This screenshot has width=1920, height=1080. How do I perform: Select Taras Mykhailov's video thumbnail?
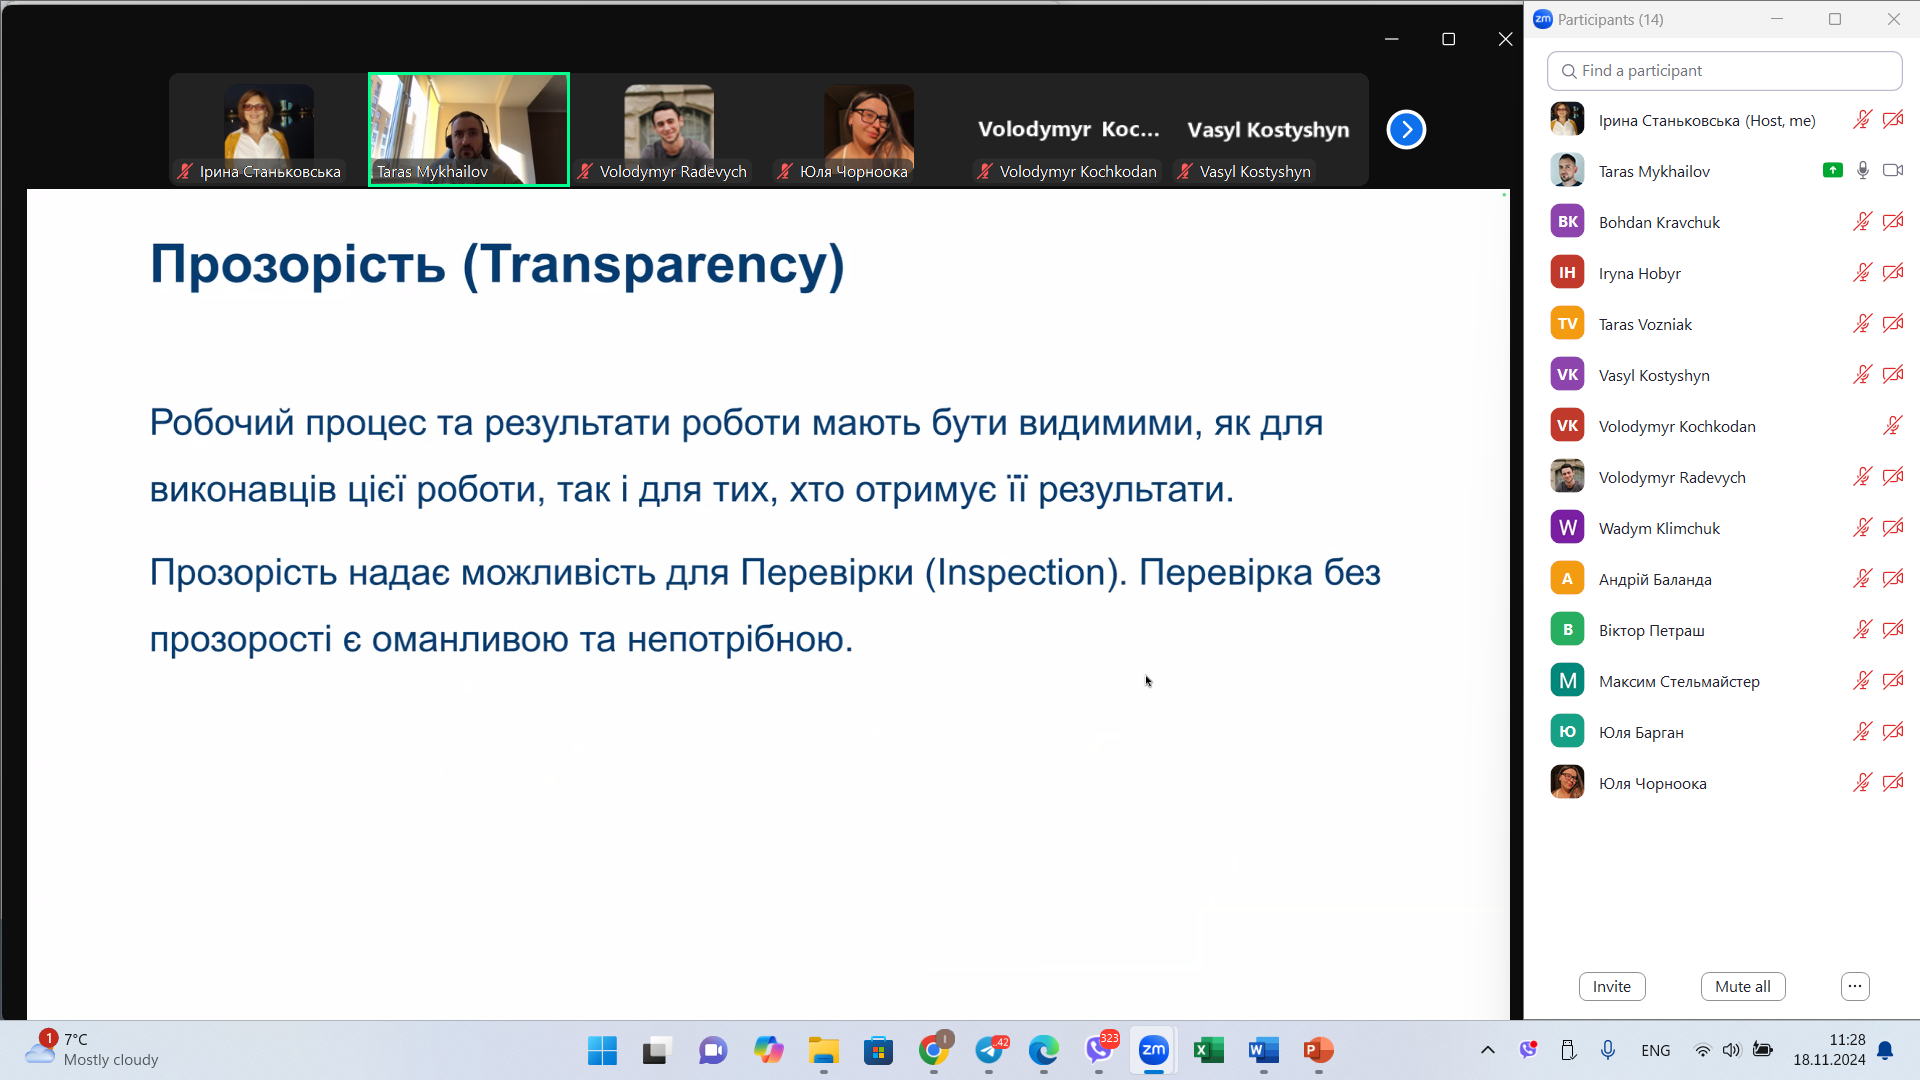pos(468,129)
